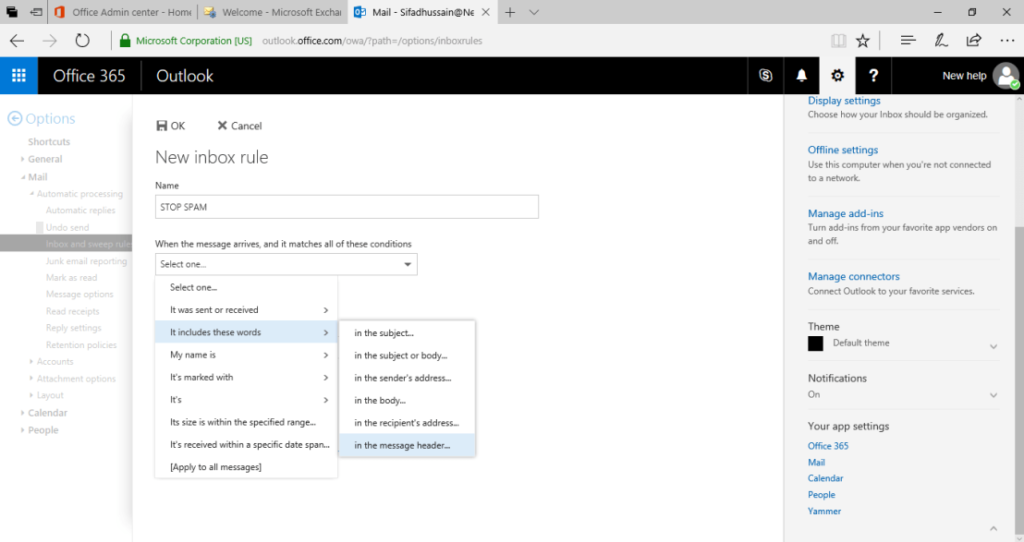Open Display settings link
The height and width of the screenshot is (542, 1024).
pos(844,101)
